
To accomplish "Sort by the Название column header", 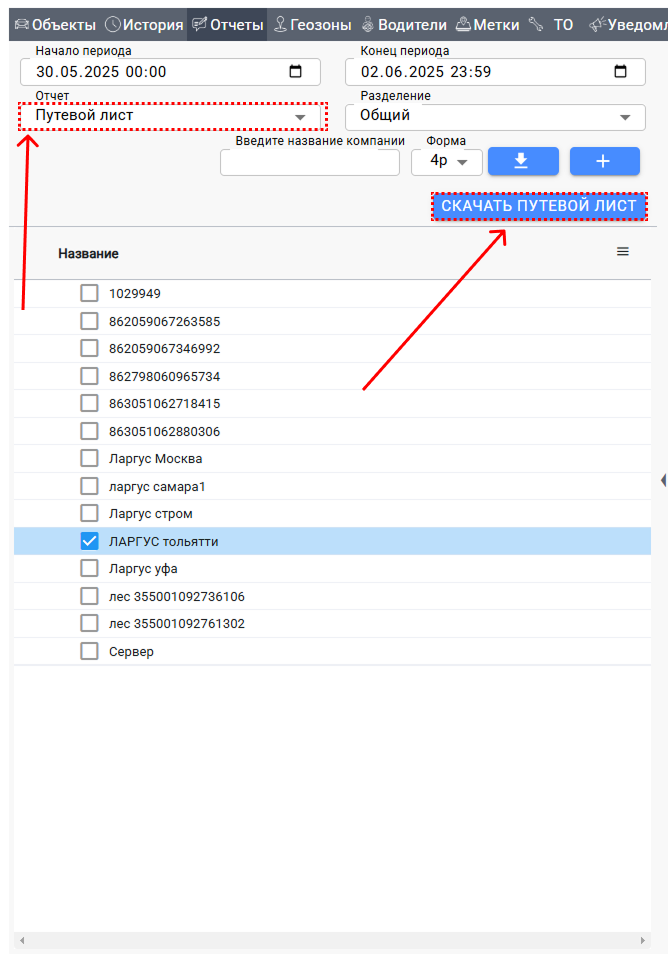I will click(x=88, y=254).
